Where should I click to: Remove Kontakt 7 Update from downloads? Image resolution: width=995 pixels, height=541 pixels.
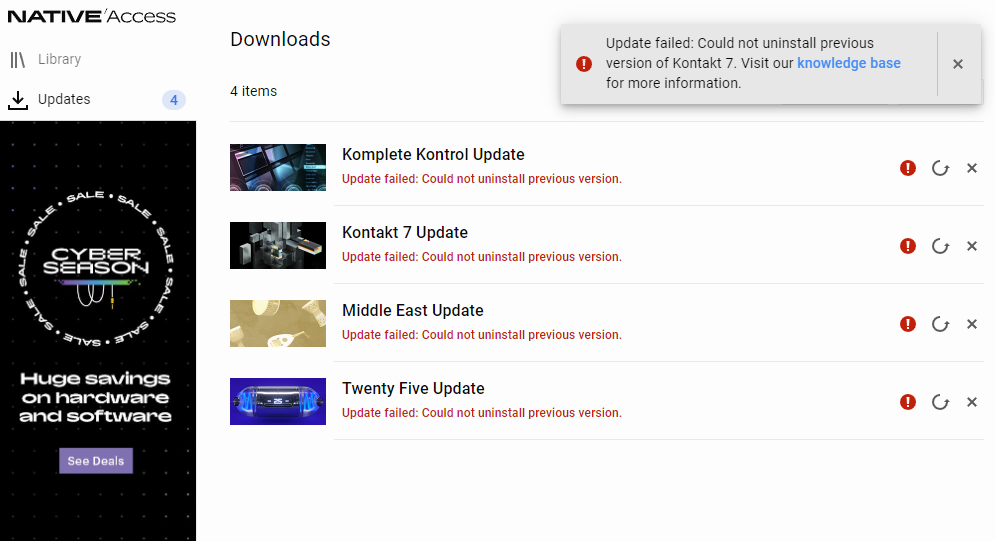click(x=972, y=246)
